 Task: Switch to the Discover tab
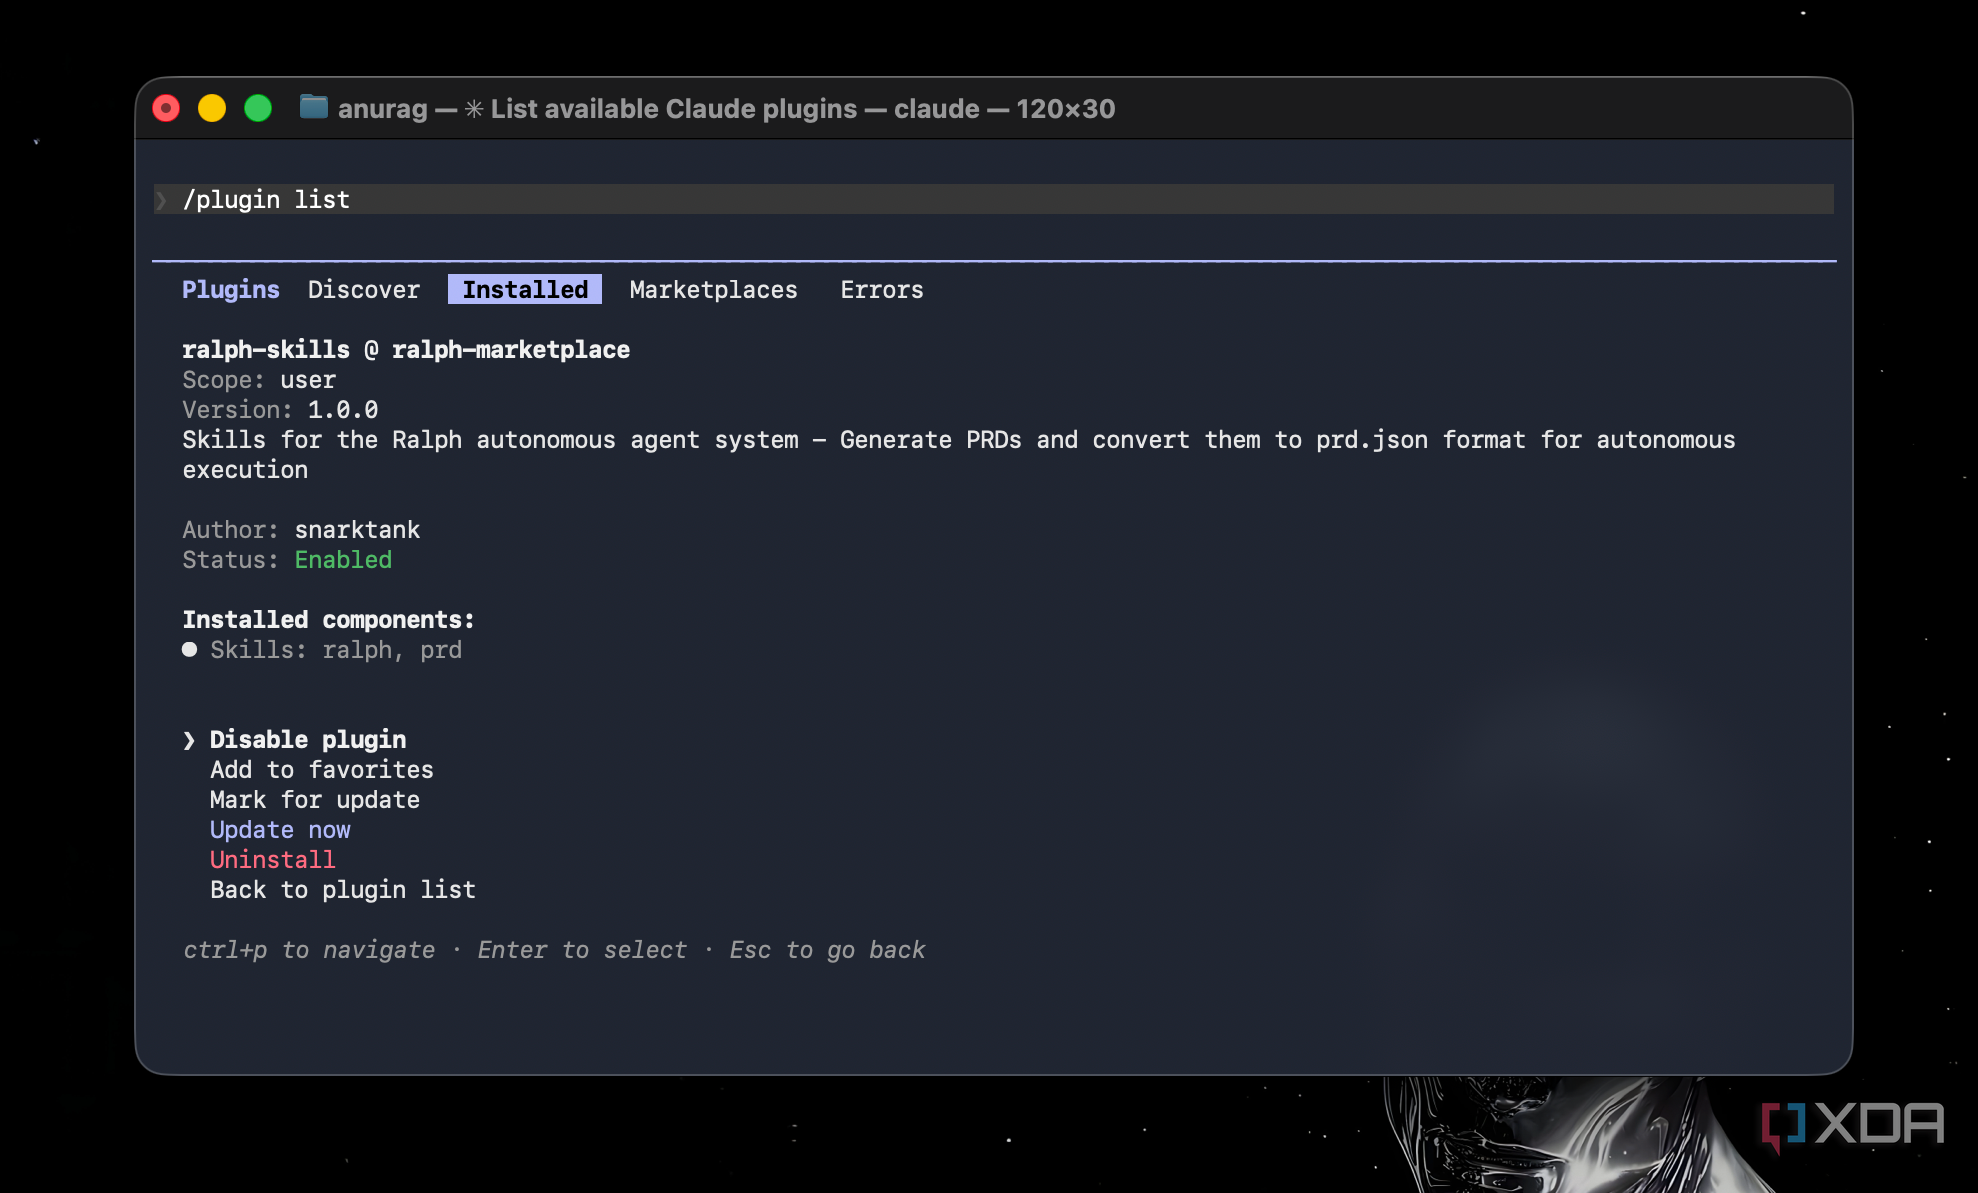(x=364, y=290)
